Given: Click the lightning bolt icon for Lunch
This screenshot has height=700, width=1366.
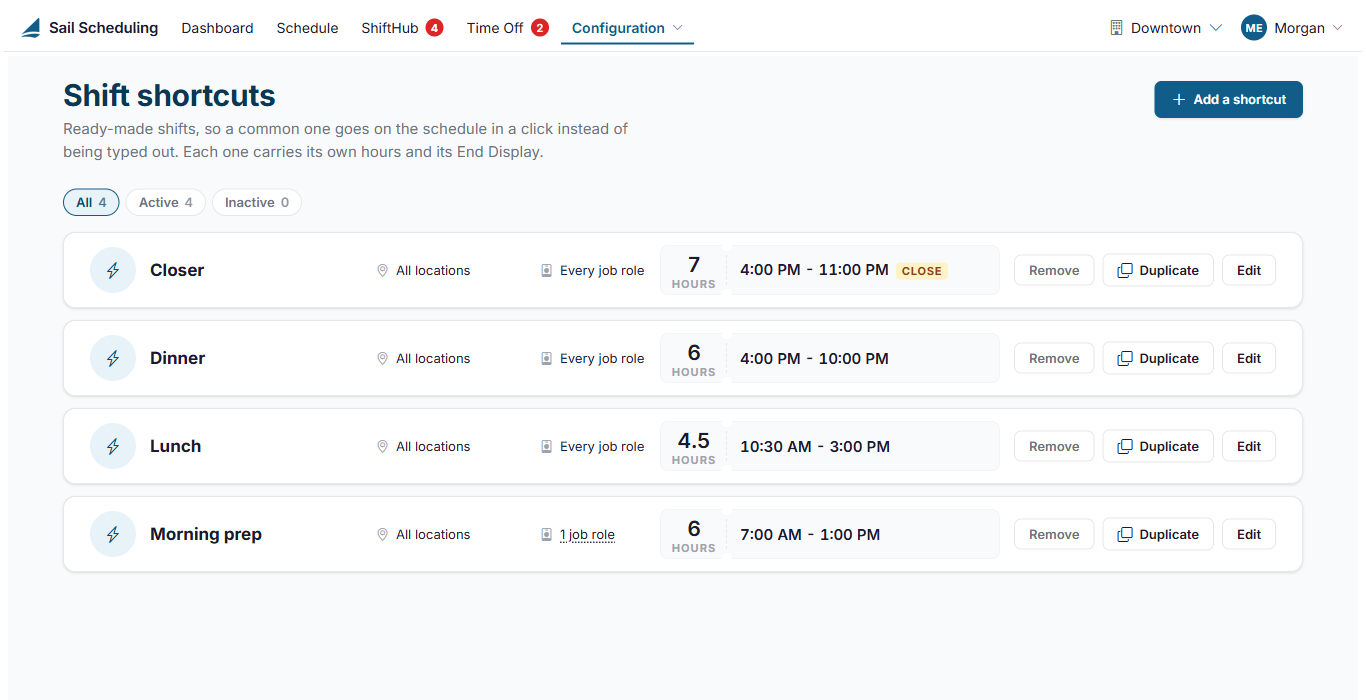Looking at the screenshot, I should coord(113,446).
